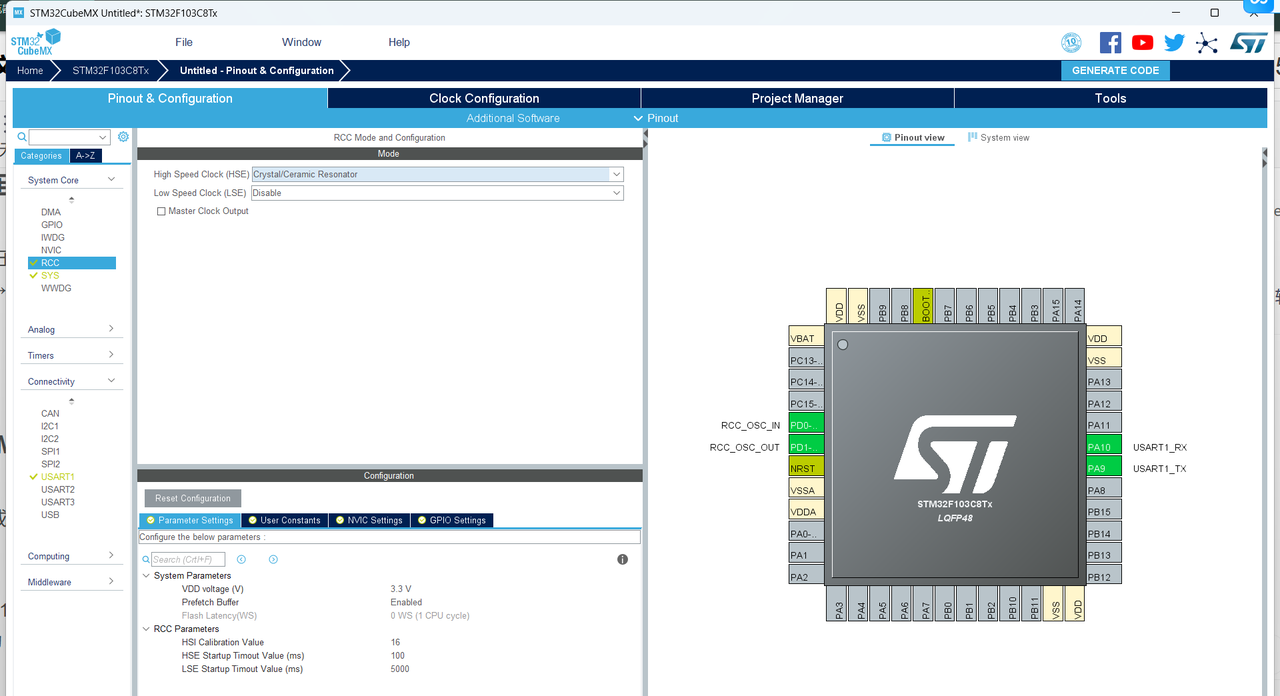The image size is (1280, 696).
Task: Click the forward arrow beside parameter search
Action: (272, 559)
